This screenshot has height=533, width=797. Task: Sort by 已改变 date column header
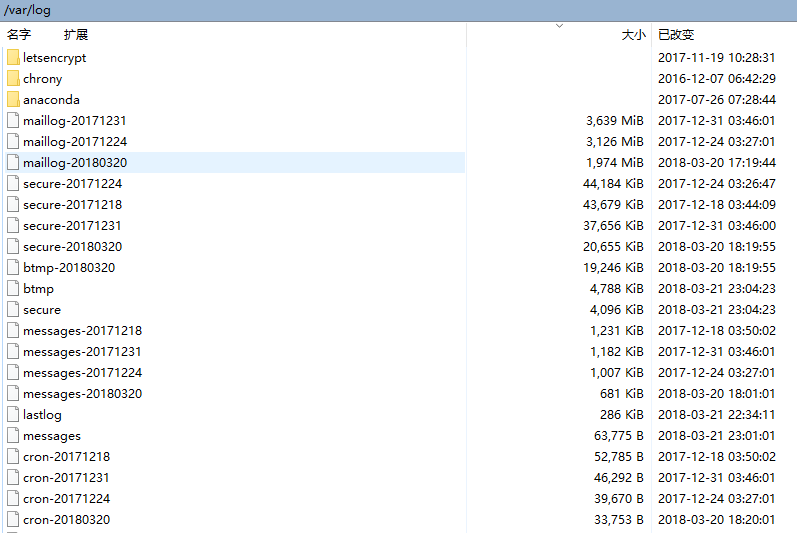676,35
